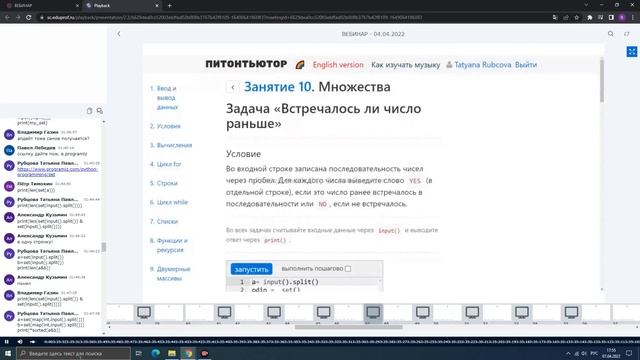Viewport: 640px width, 360px height.
Task: Select the highlighted screen-share thumbnail in the strip
Action: click(x=373, y=313)
